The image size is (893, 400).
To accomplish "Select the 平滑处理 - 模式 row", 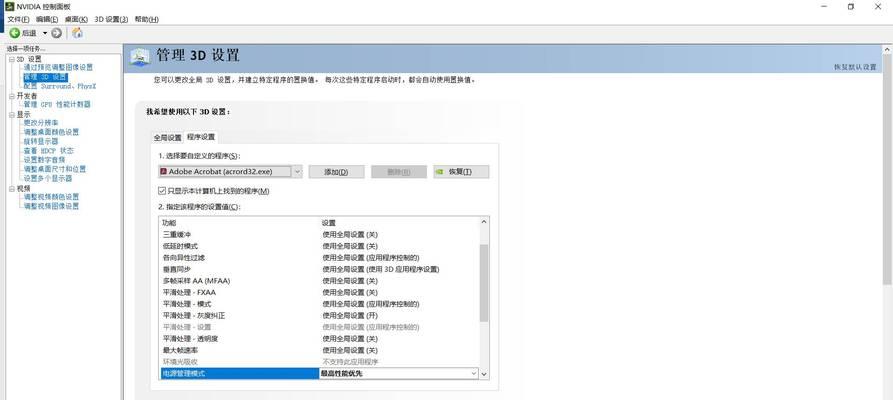I will pos(319,304).
